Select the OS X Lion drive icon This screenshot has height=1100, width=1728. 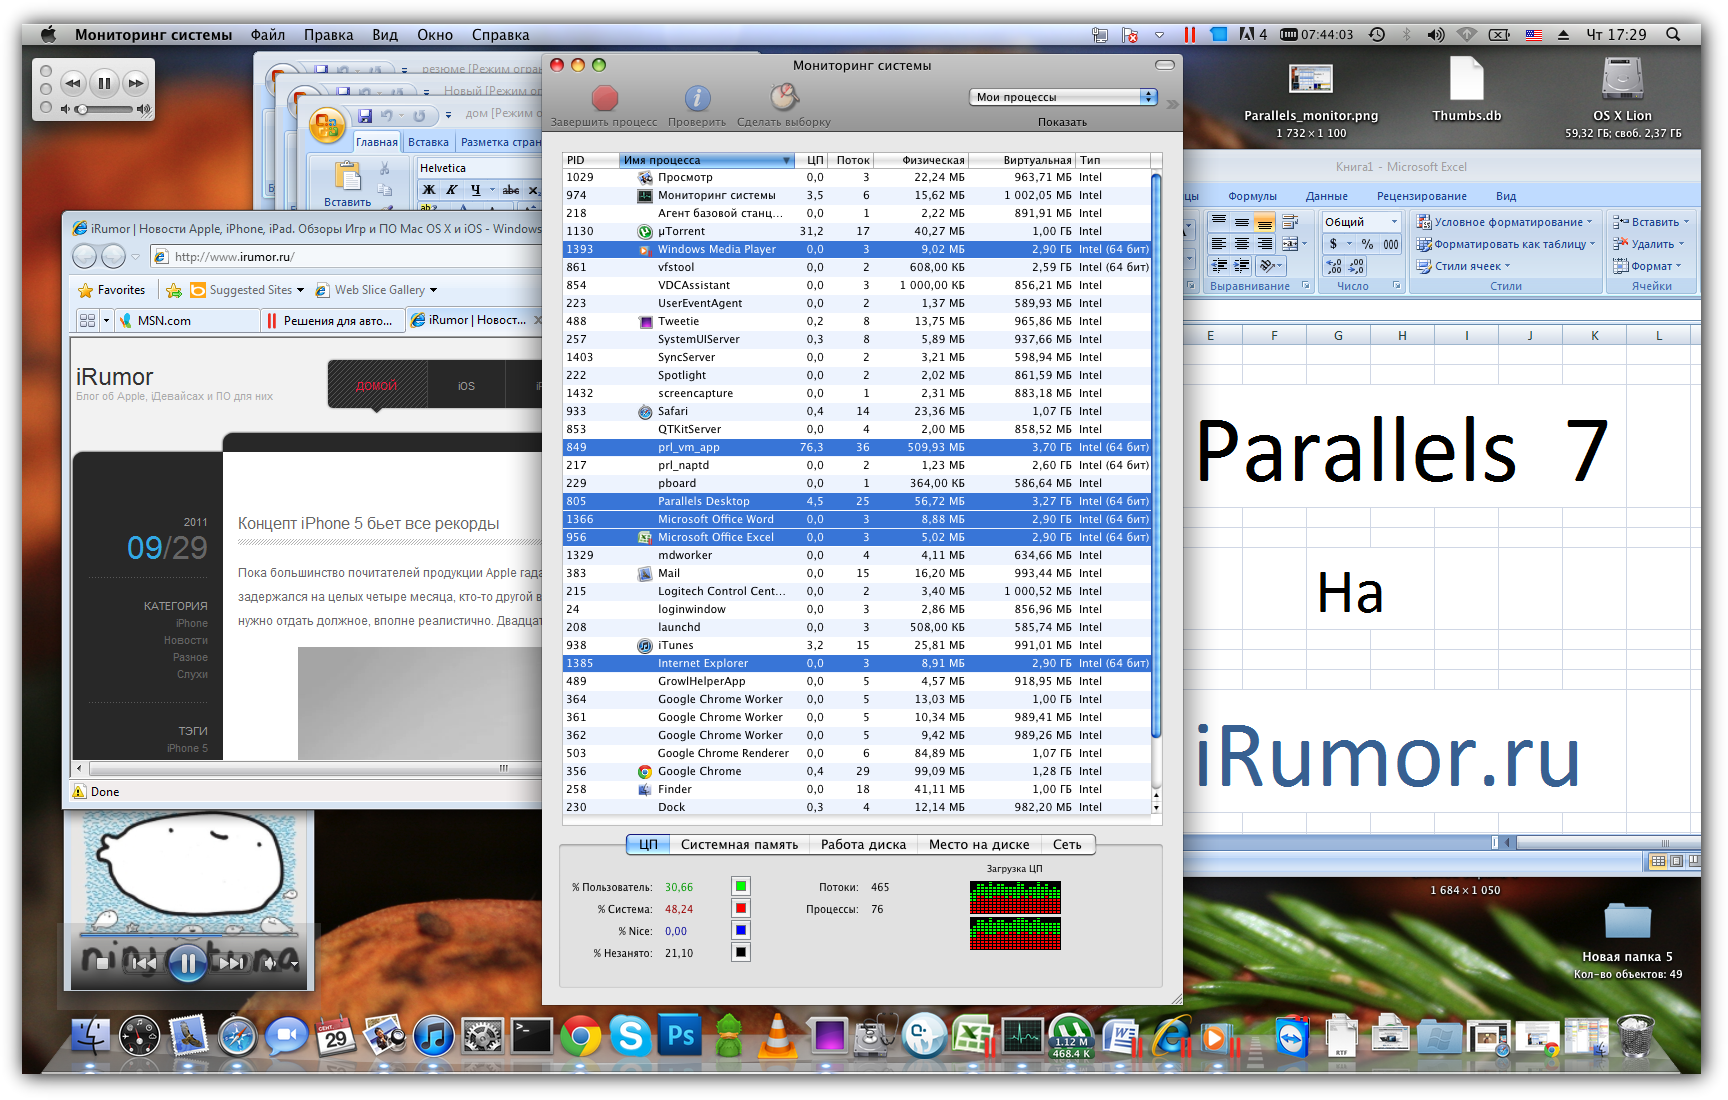(1622, 78)
